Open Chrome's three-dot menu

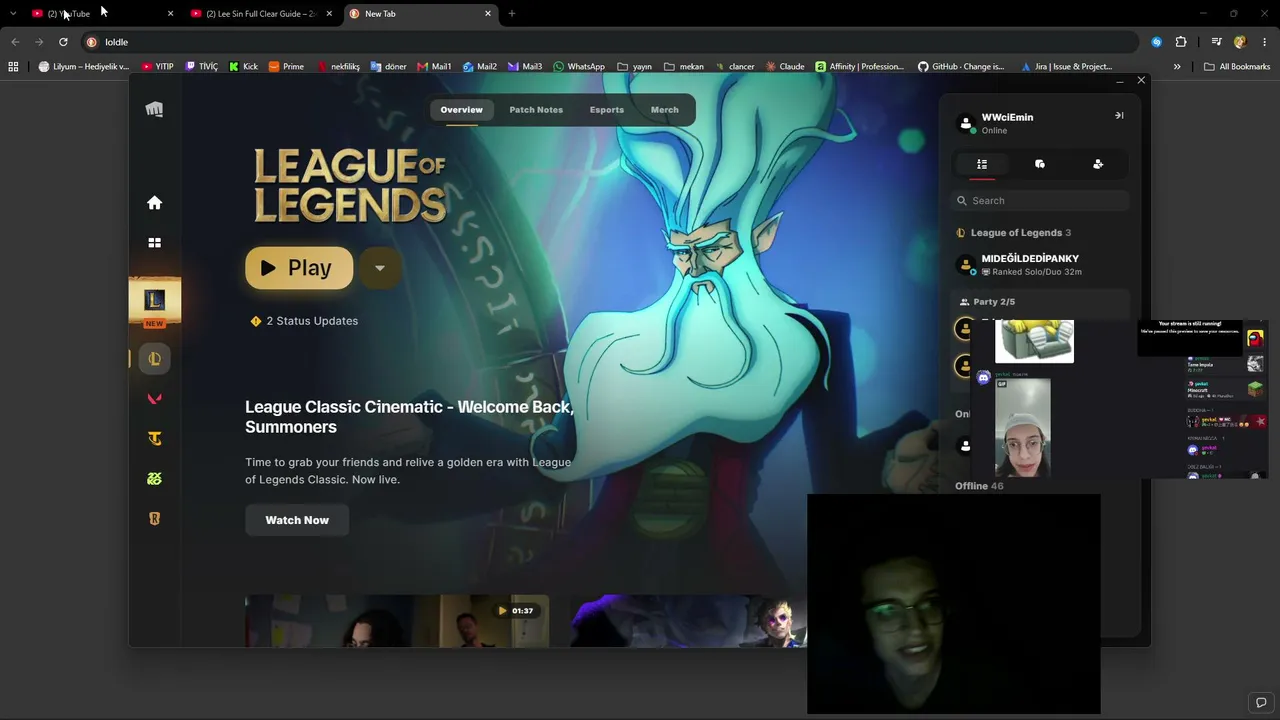[x=1265, y=42]
